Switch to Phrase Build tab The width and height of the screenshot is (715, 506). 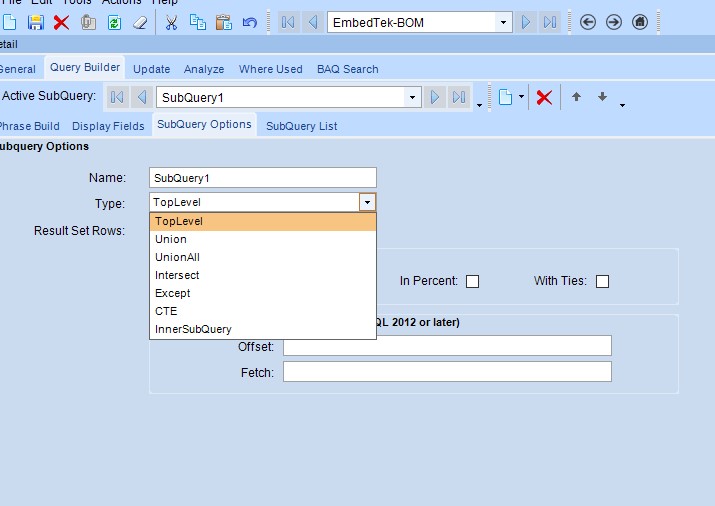[29, 126]
